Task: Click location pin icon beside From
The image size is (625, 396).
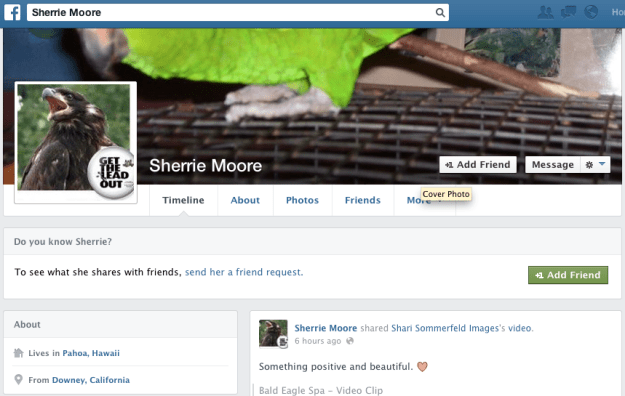Action: (18, 380)
